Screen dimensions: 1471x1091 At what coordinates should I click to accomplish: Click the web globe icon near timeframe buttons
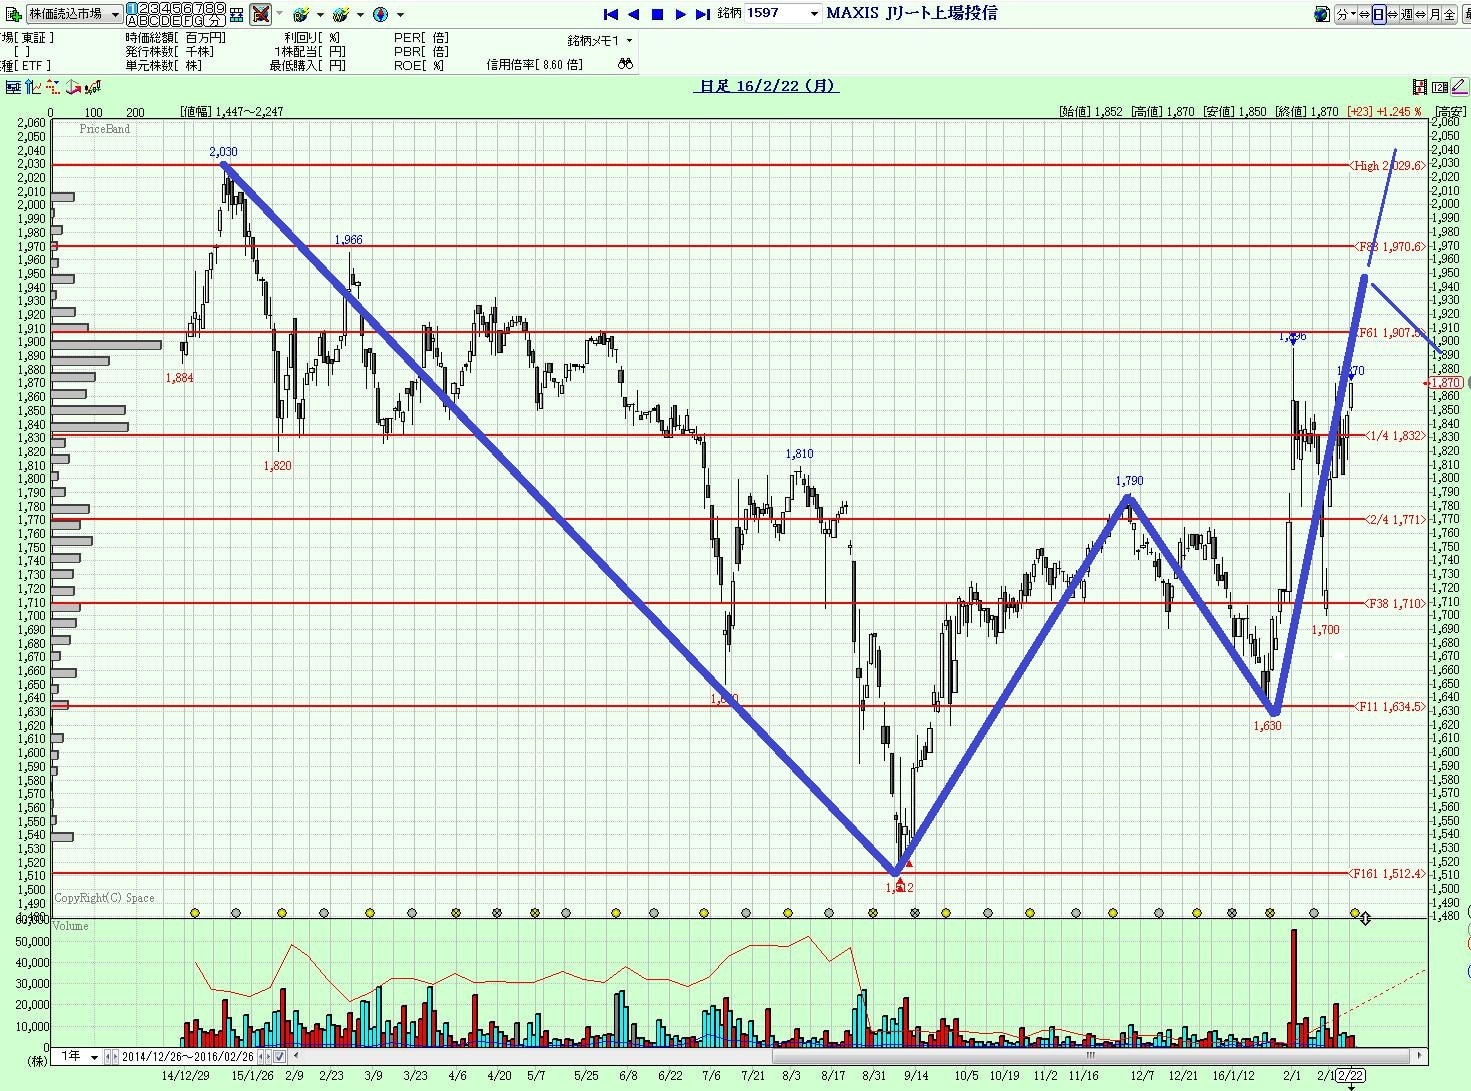pyautogui.click(x=1321, y=14)
